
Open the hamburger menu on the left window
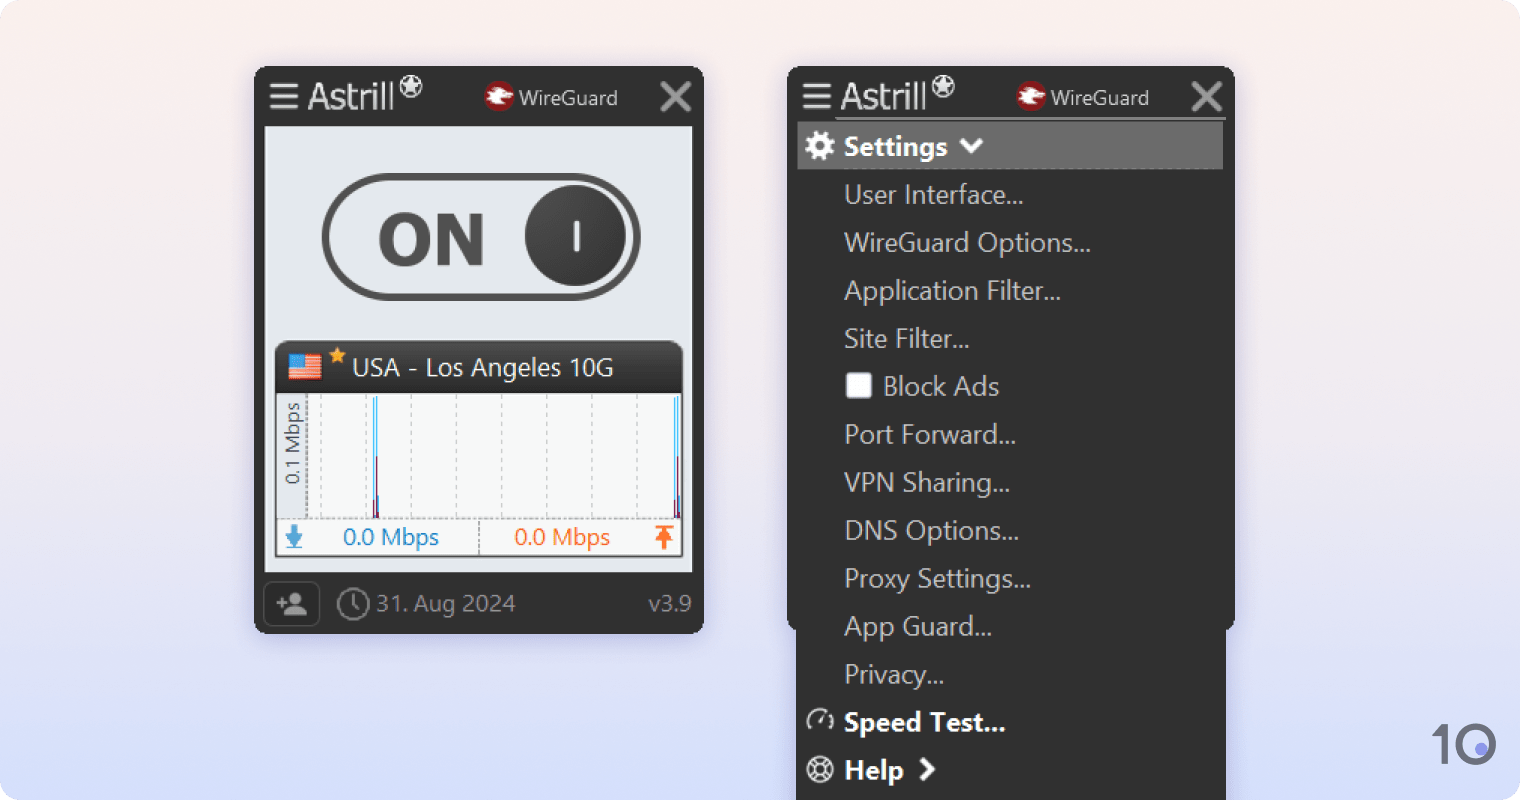[284, 95]
